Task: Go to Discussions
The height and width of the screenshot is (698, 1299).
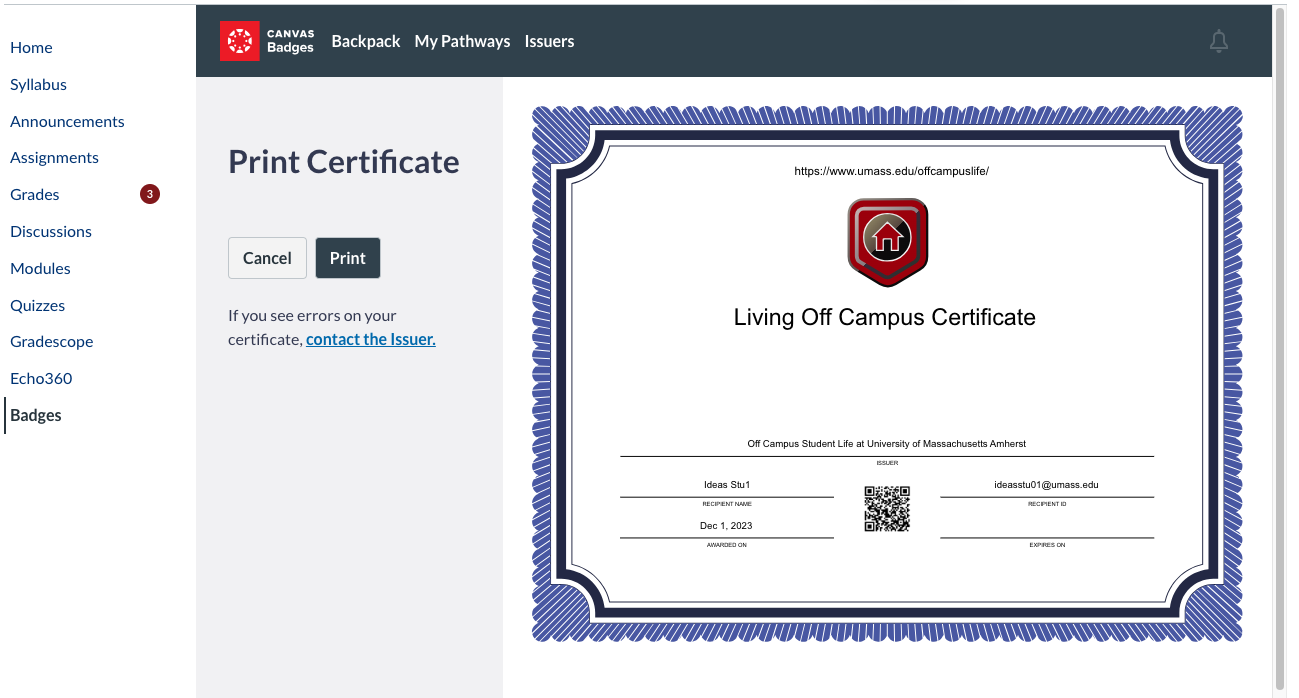Action: tap(50, 231)
